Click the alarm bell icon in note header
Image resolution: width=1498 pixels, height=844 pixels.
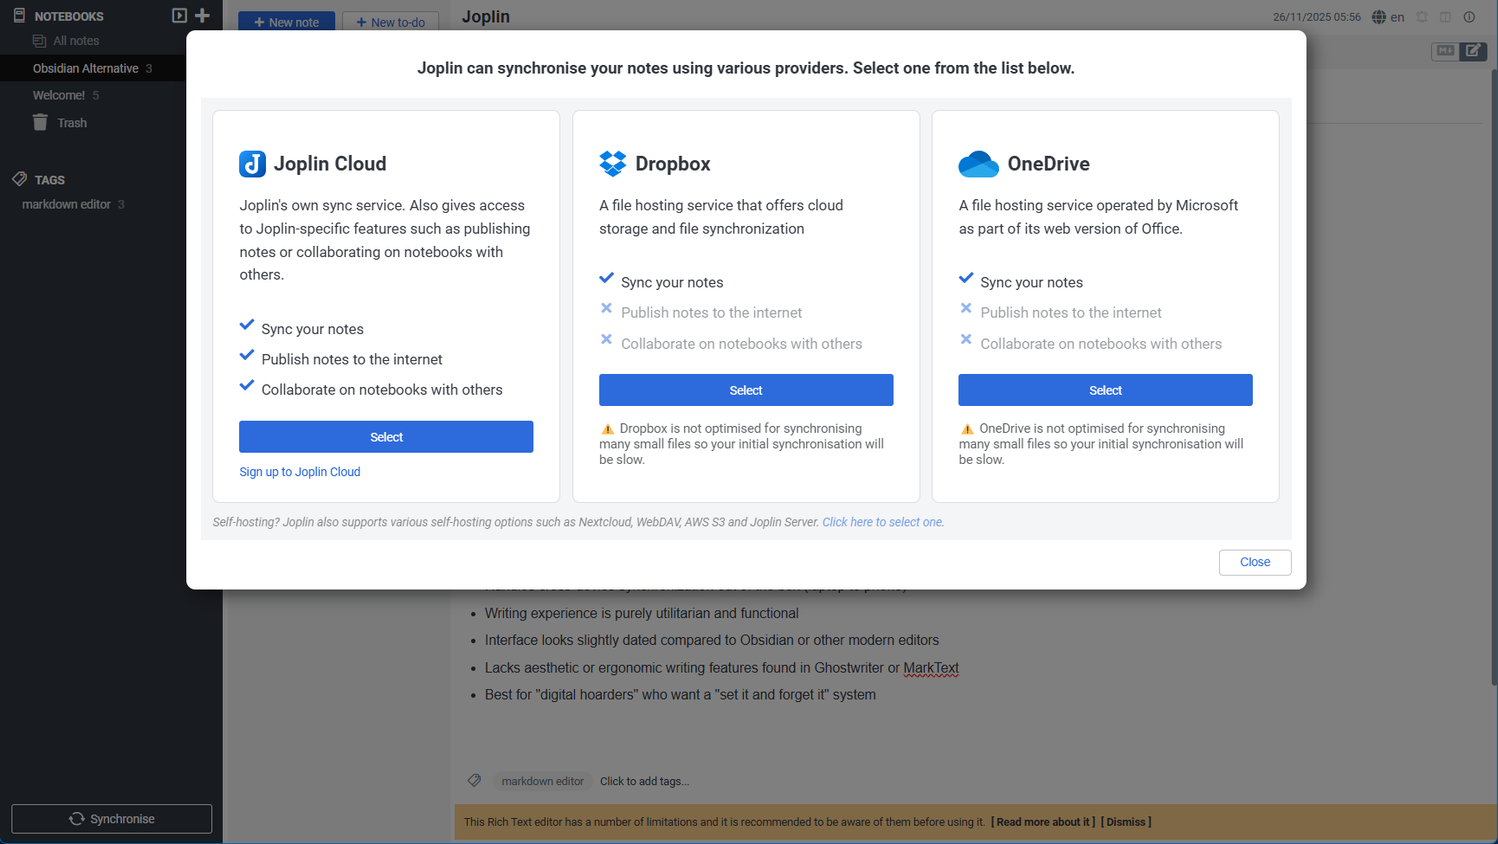click(x=1422, y=17)
